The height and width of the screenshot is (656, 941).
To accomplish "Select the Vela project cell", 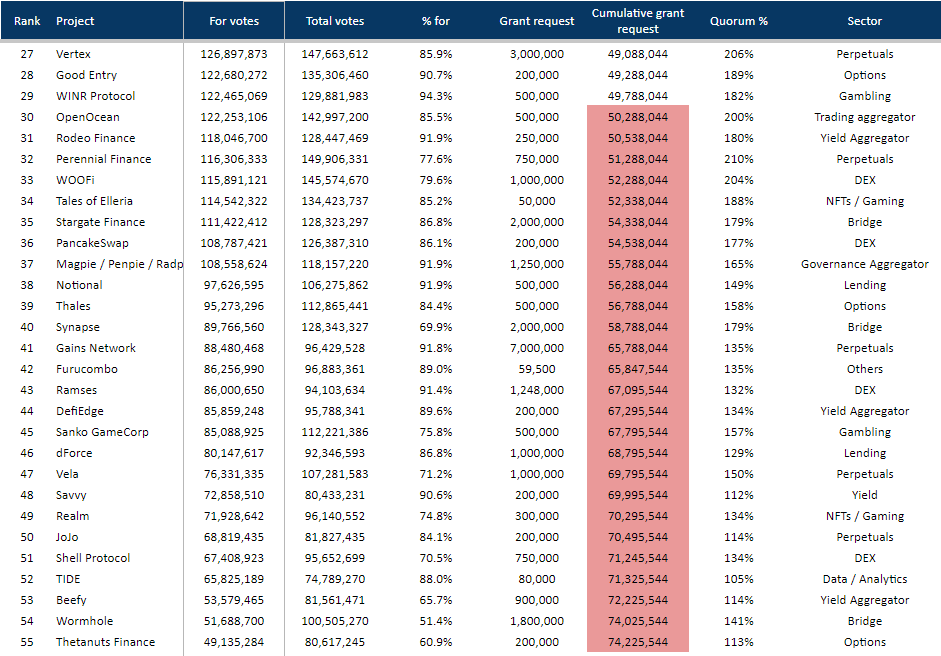I will pyautogui.click(x=67, y=474).
